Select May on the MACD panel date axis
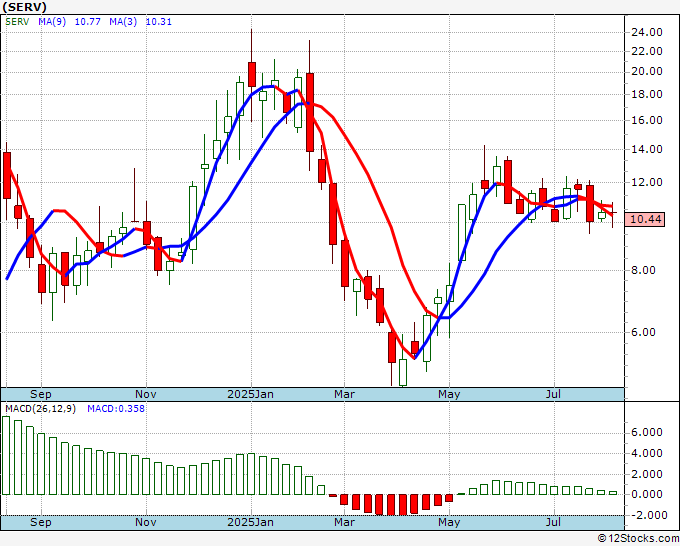Screen dimensions: 680x546 [449, 522]
